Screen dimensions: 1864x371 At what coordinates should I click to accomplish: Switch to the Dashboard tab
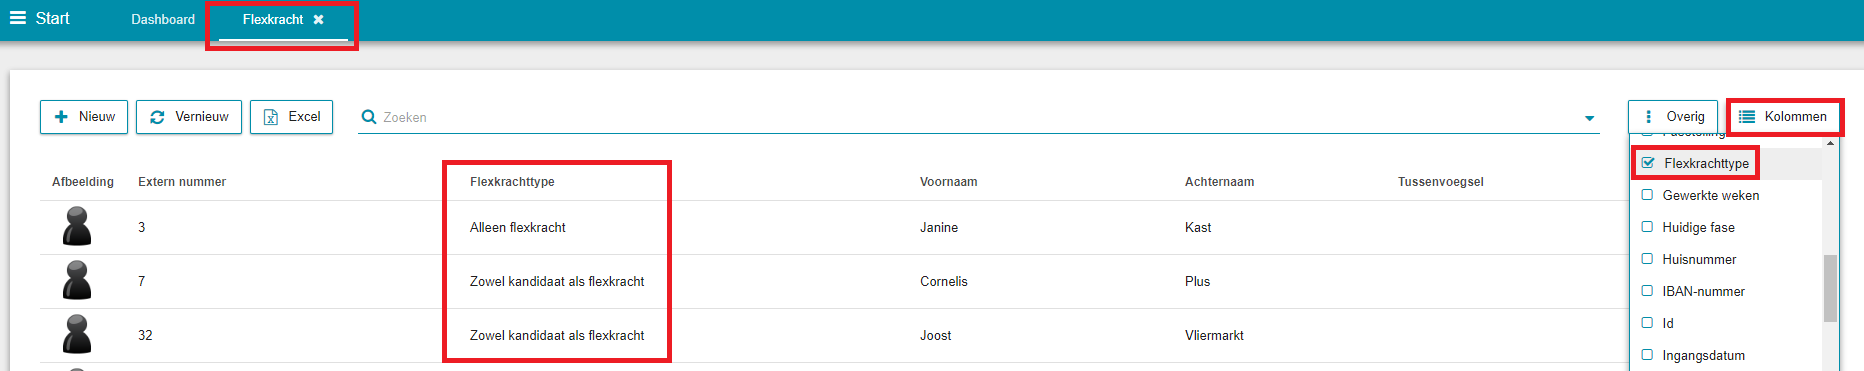coord(163,19)
